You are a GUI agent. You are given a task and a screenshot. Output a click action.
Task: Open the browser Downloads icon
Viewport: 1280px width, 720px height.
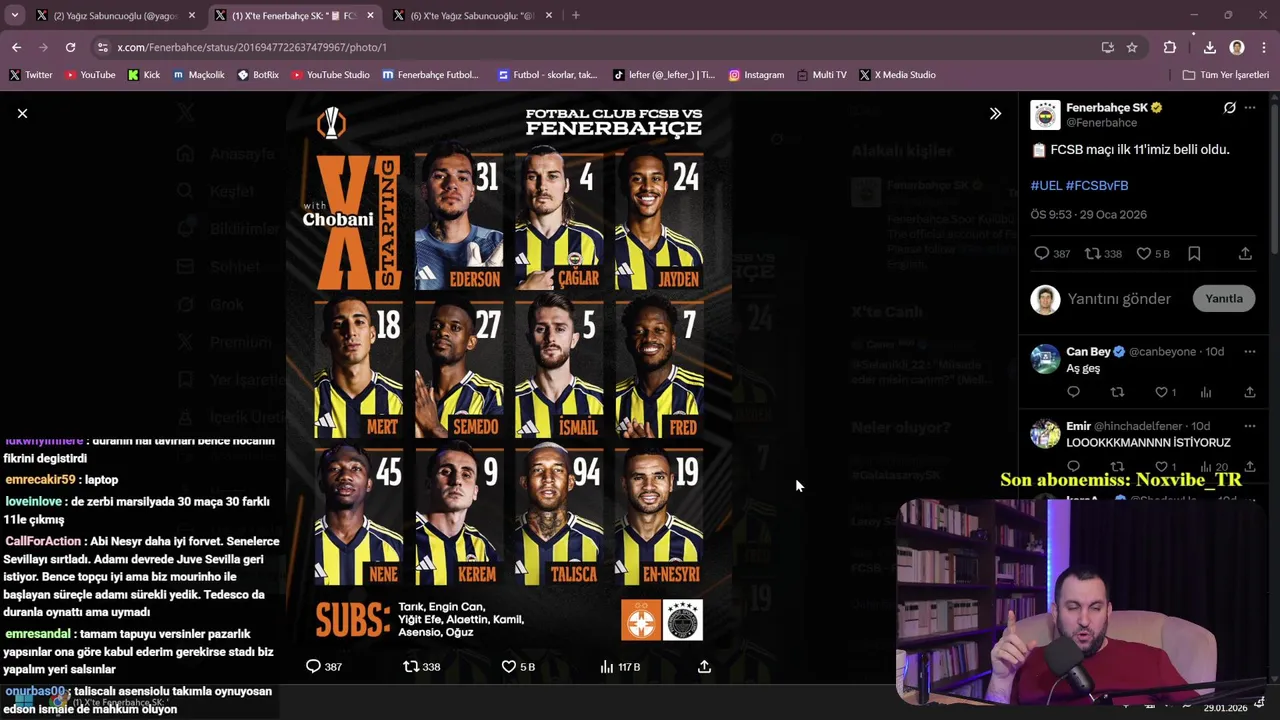click(1209, 47)
